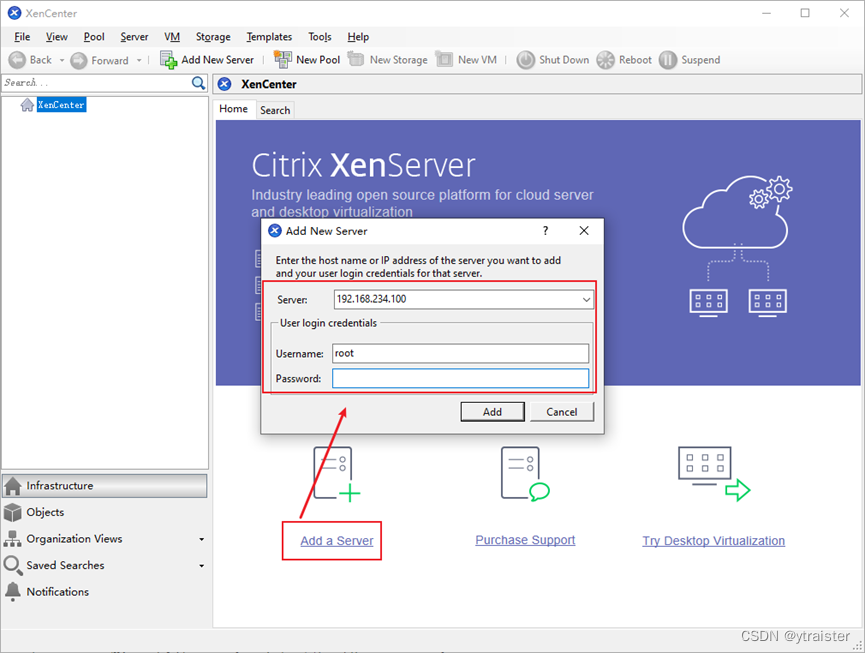Follow the Purchase Support link
Viewport: 865px width, 653px height.
525,540
